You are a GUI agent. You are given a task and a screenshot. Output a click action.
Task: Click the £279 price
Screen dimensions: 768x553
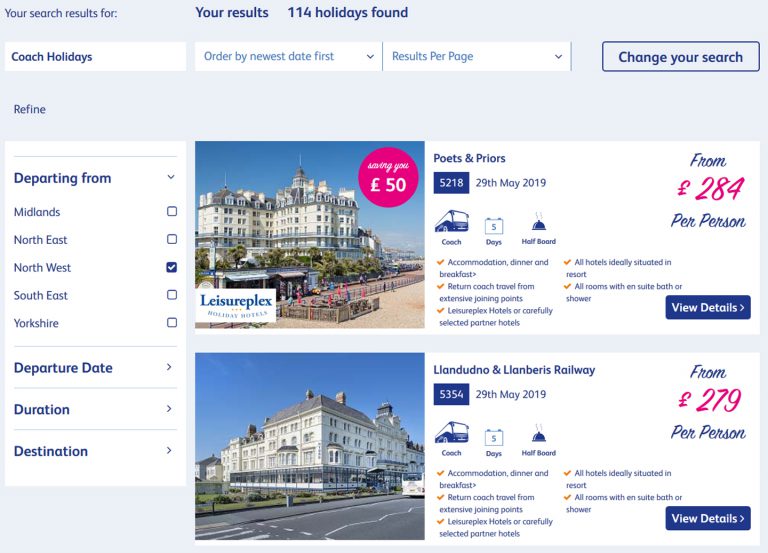(710, 400)
